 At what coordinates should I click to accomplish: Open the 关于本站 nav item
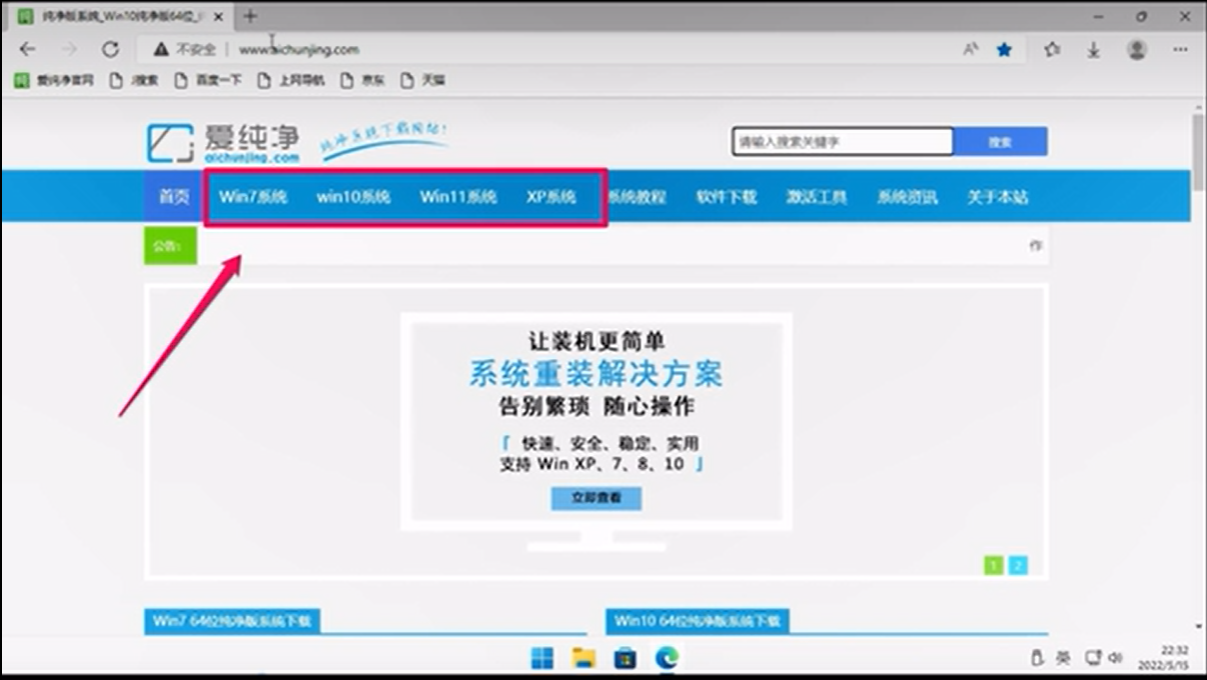997,197
